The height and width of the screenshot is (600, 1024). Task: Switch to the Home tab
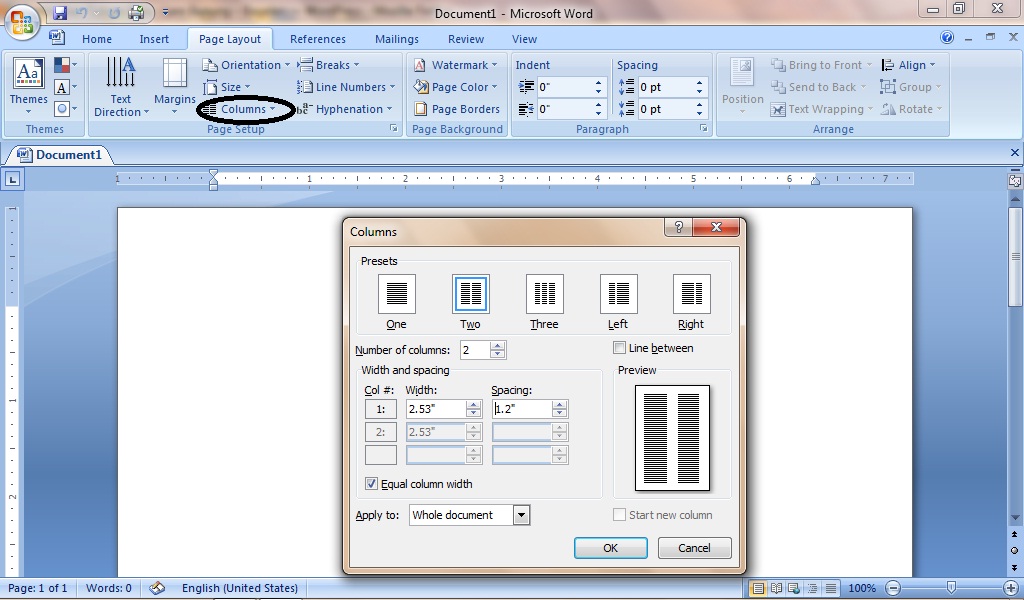pos(97,39)
